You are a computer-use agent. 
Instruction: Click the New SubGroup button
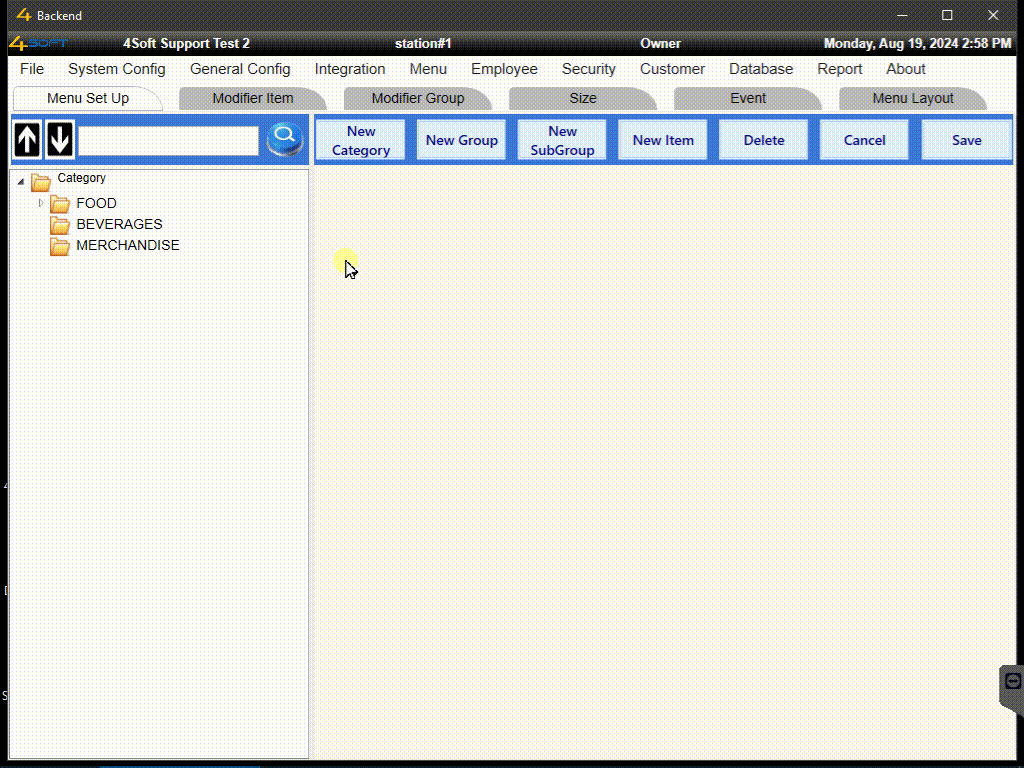562,140
